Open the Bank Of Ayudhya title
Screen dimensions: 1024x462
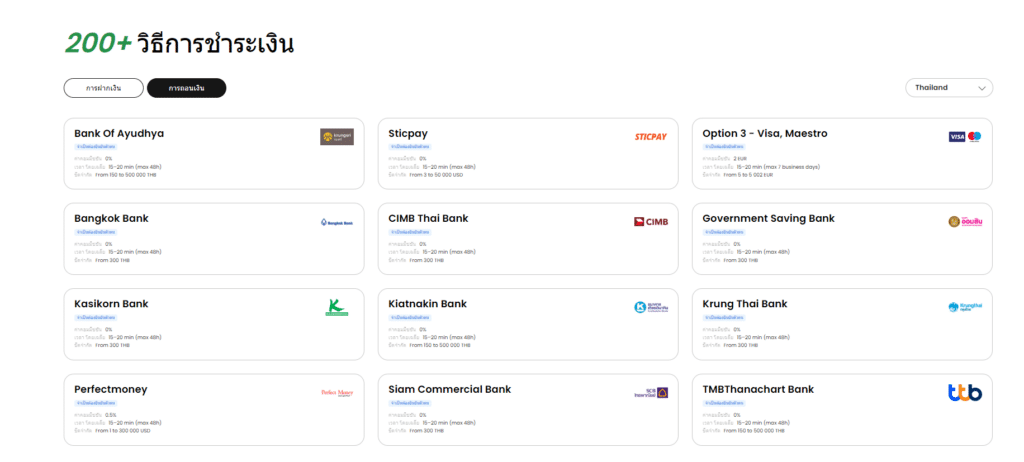[119, 133]
